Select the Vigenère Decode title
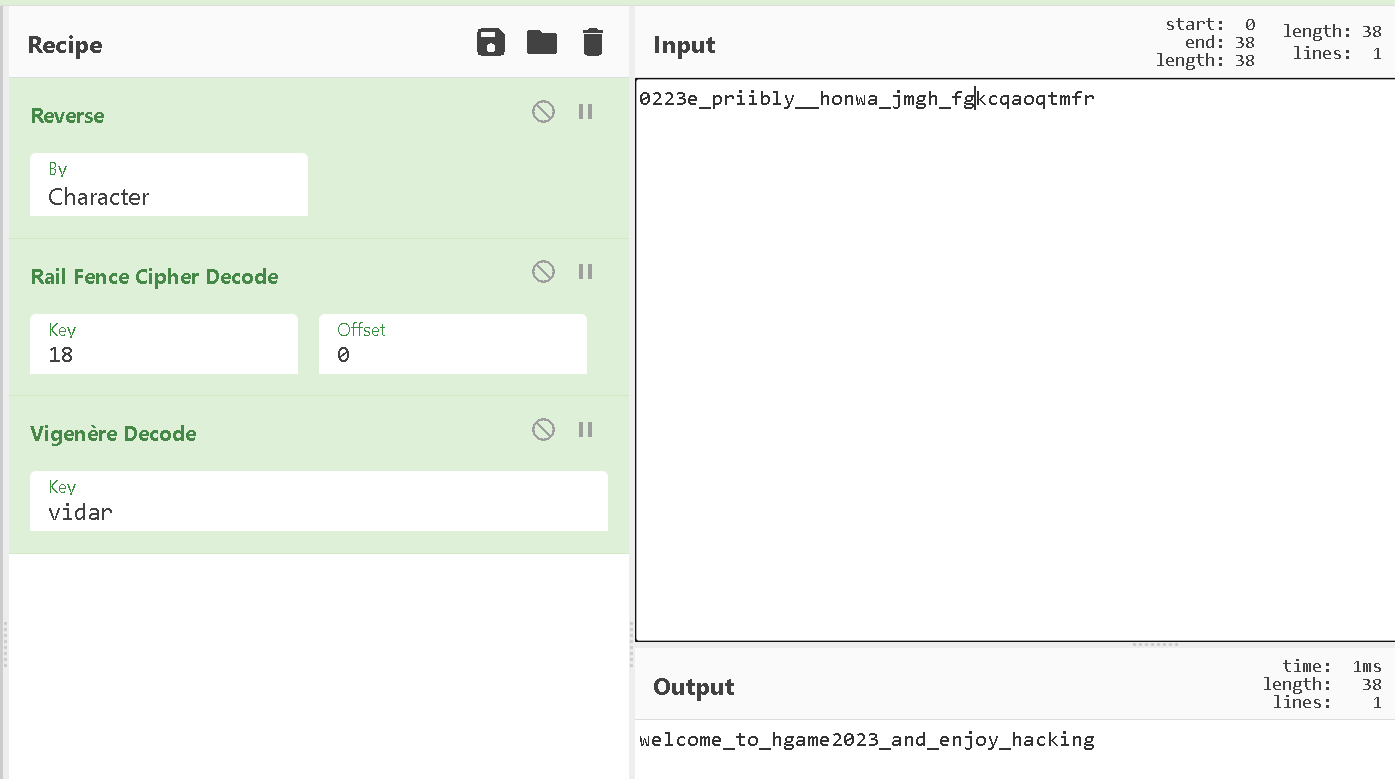 click(113, 434)
